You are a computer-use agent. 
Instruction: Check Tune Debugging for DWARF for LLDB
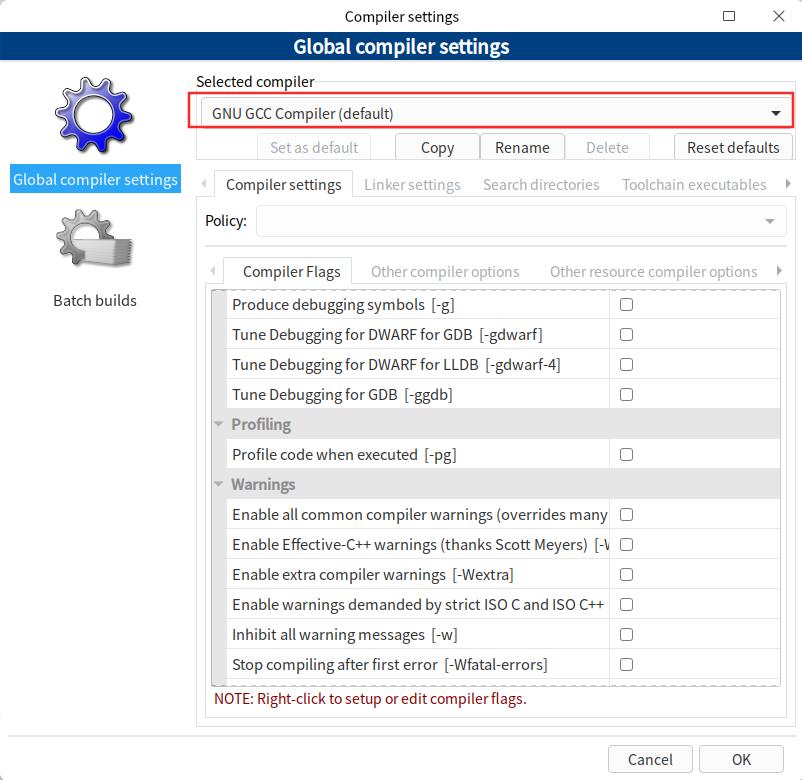pyautogui.click(x=626, y=365)
